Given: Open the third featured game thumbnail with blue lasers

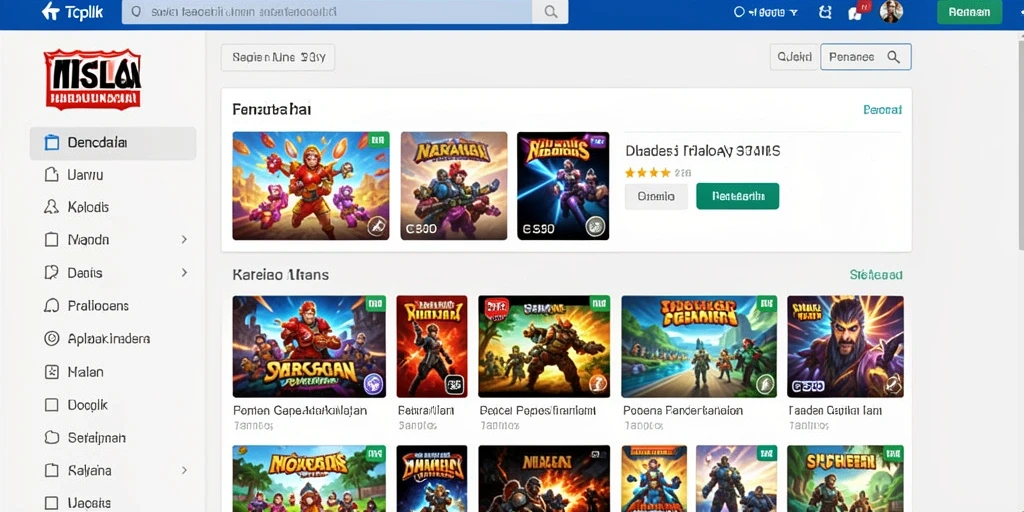Looking at the screenshot, I should (563, 186).
